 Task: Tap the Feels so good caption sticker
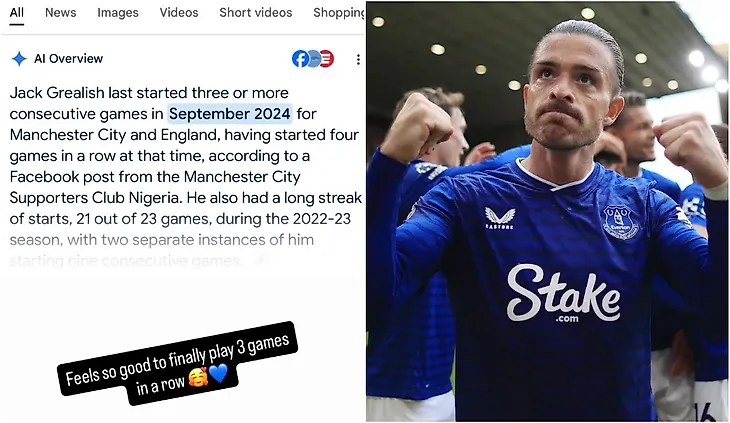pyautogui.click(x=177, y=363)
